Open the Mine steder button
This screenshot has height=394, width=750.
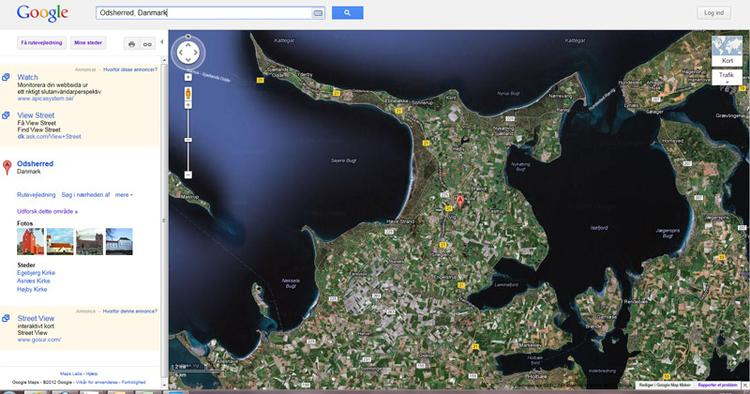click(x=88, y=43)
